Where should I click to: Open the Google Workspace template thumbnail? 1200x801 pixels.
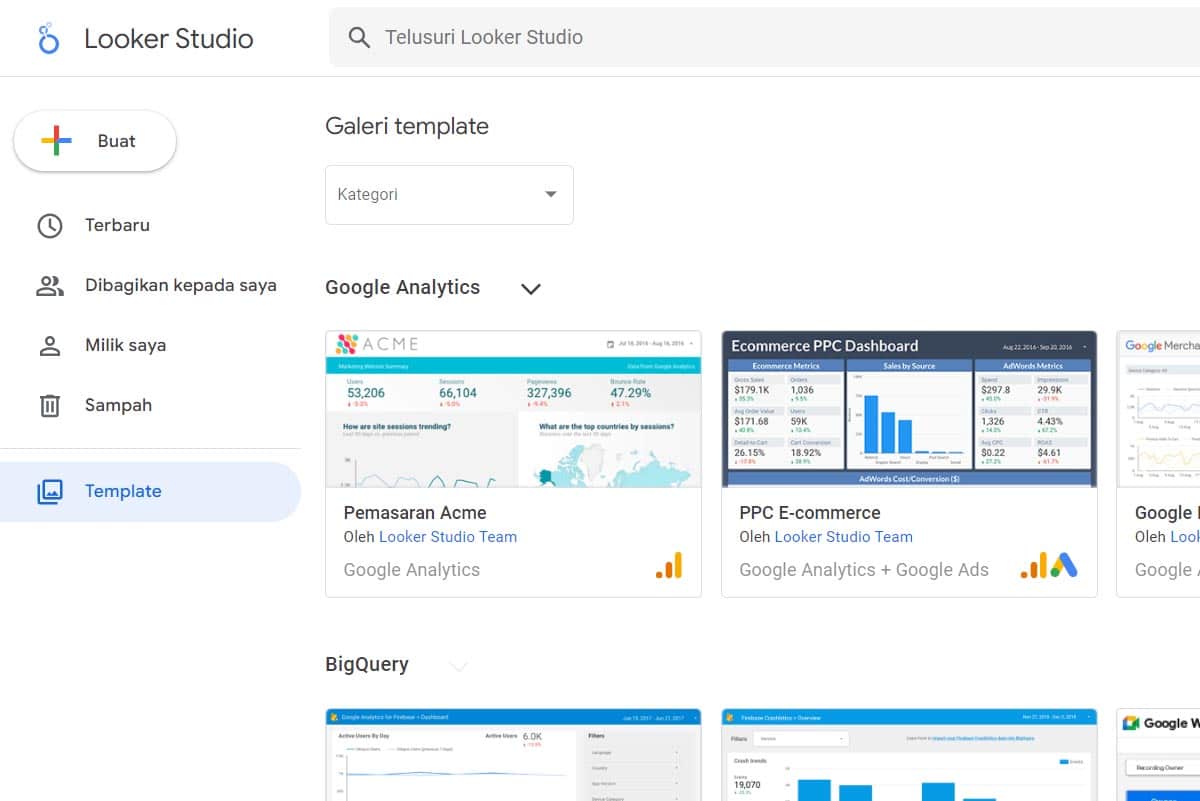1159,755
